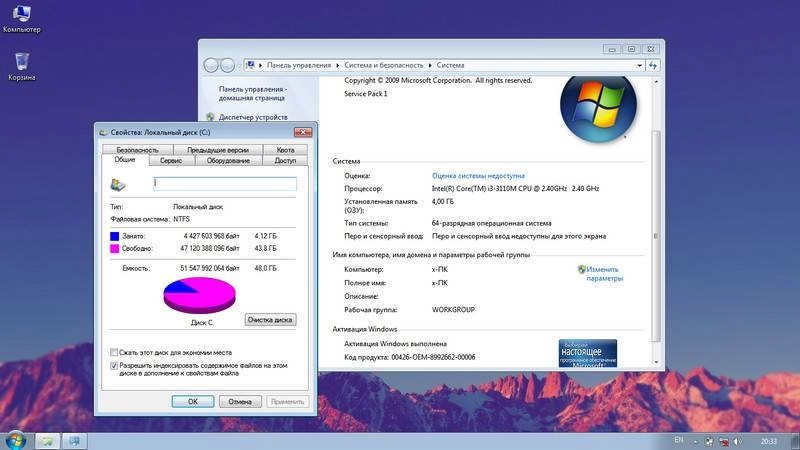Click the NTFS file system value
800x450 pixels.
coord(181,219)
